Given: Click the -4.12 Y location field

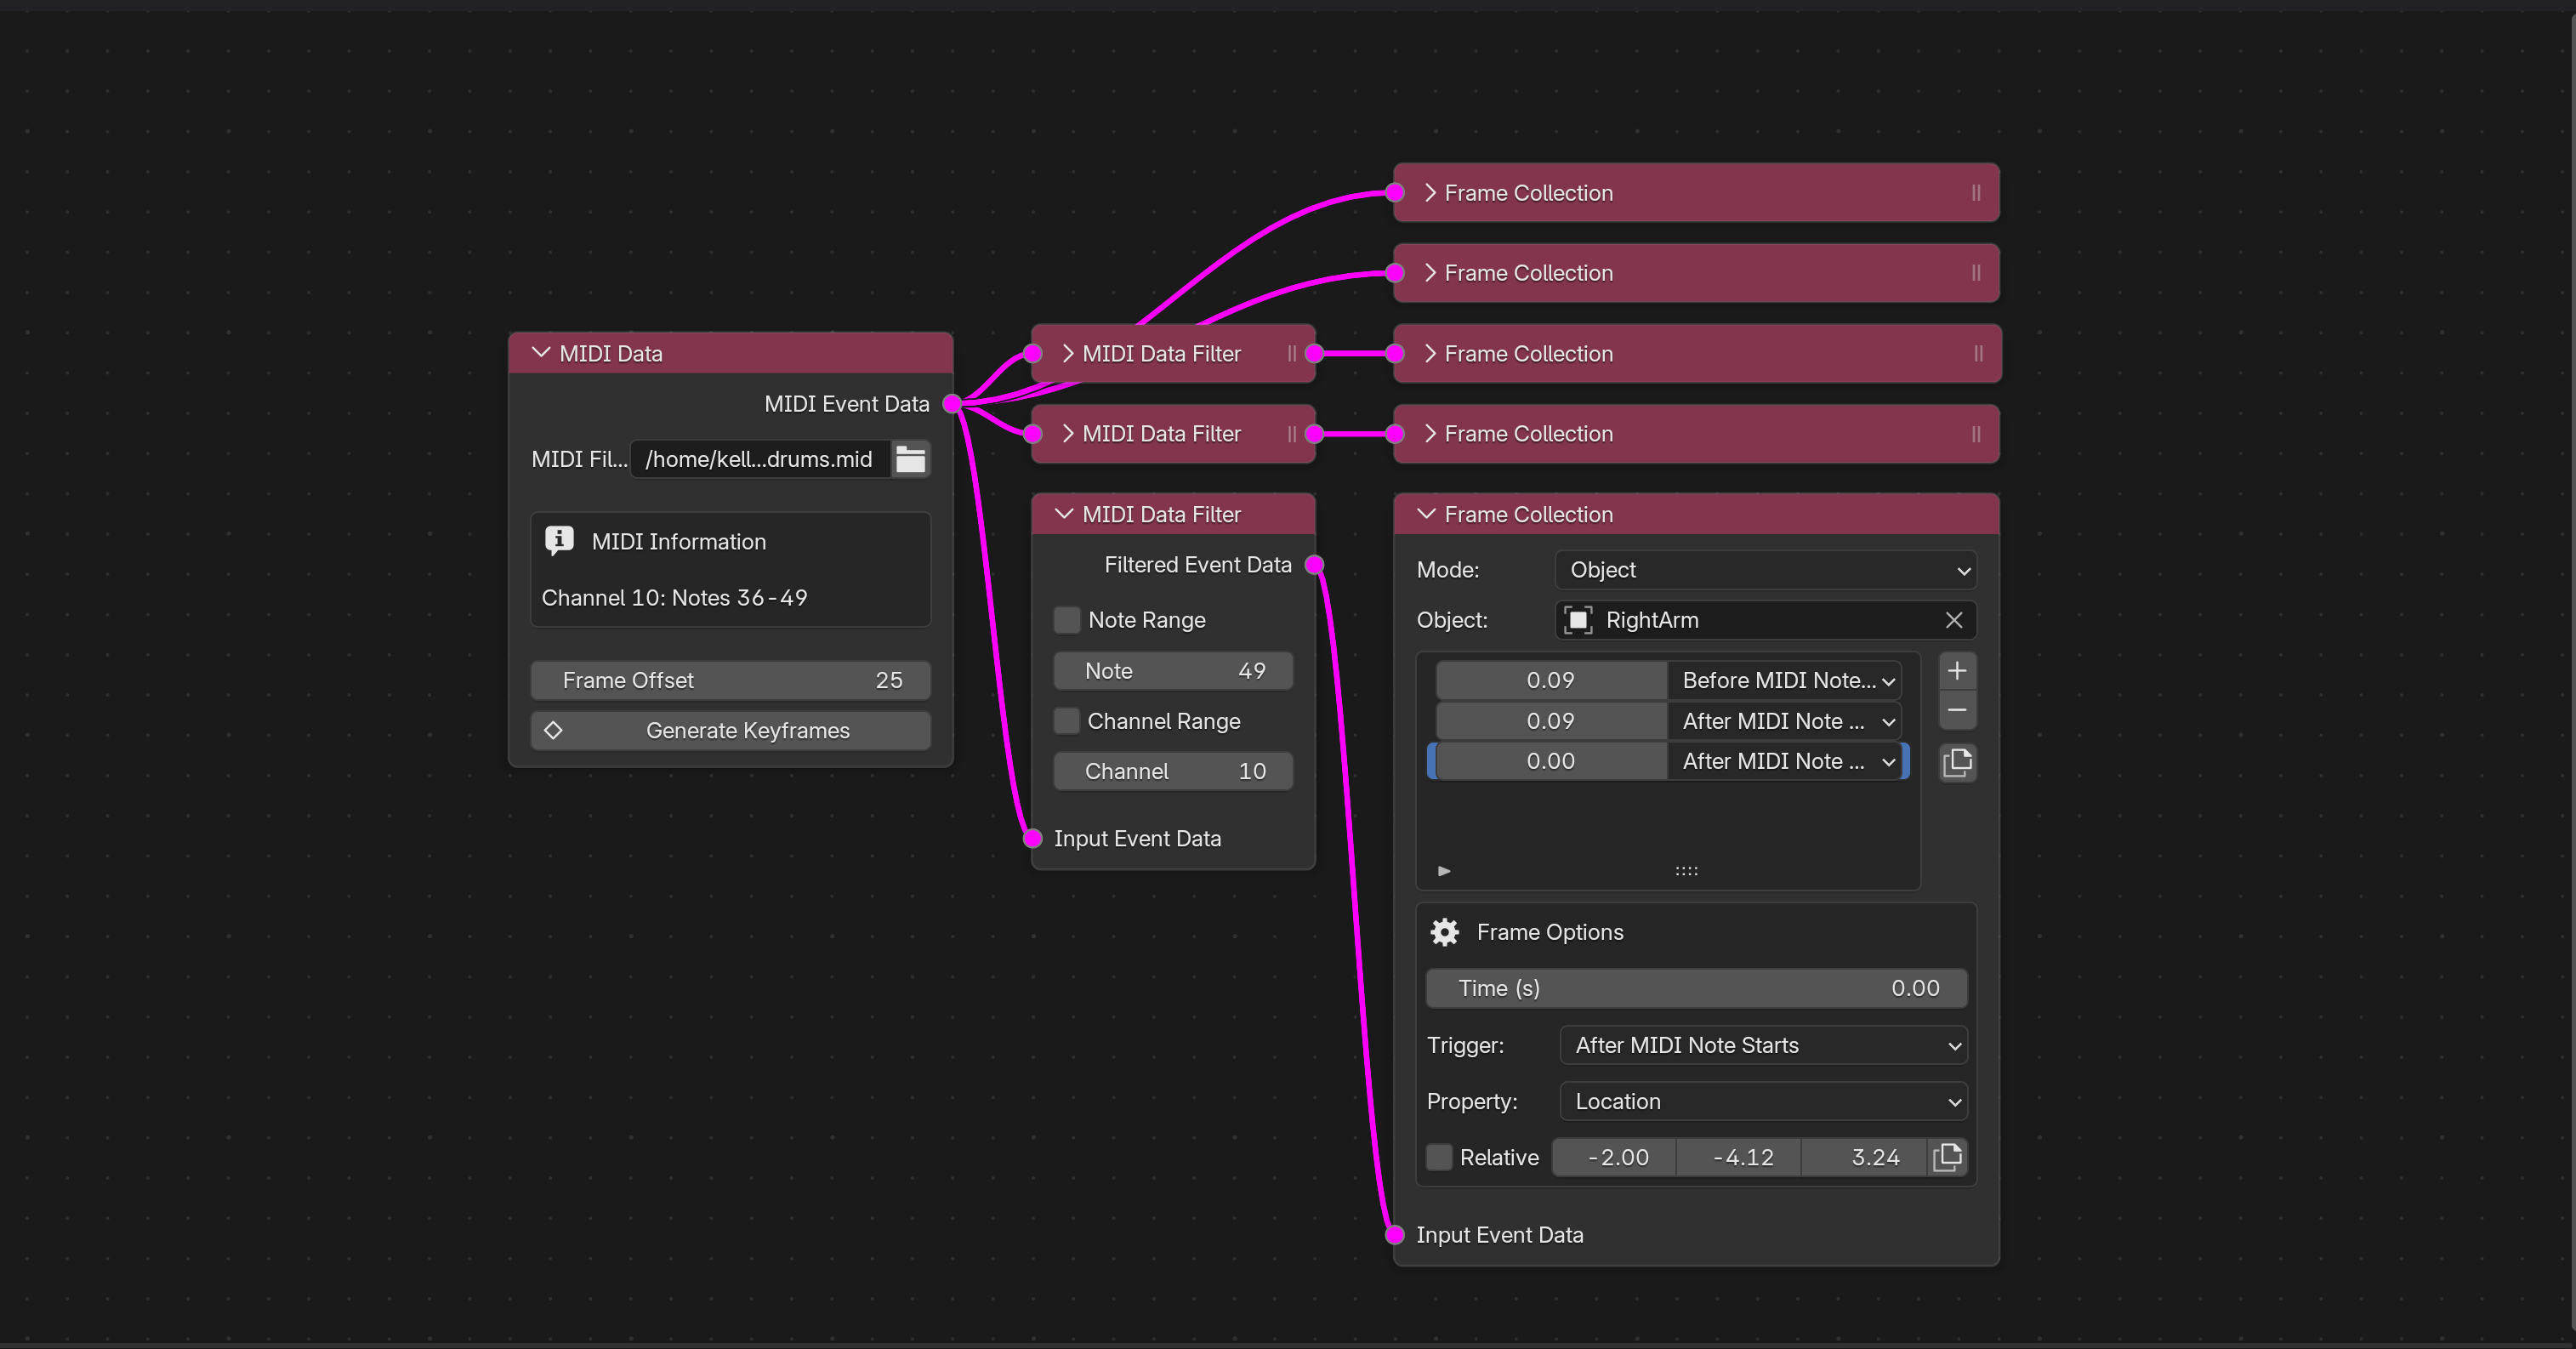Looking at the screenshot, I should click(1740, 1157).
